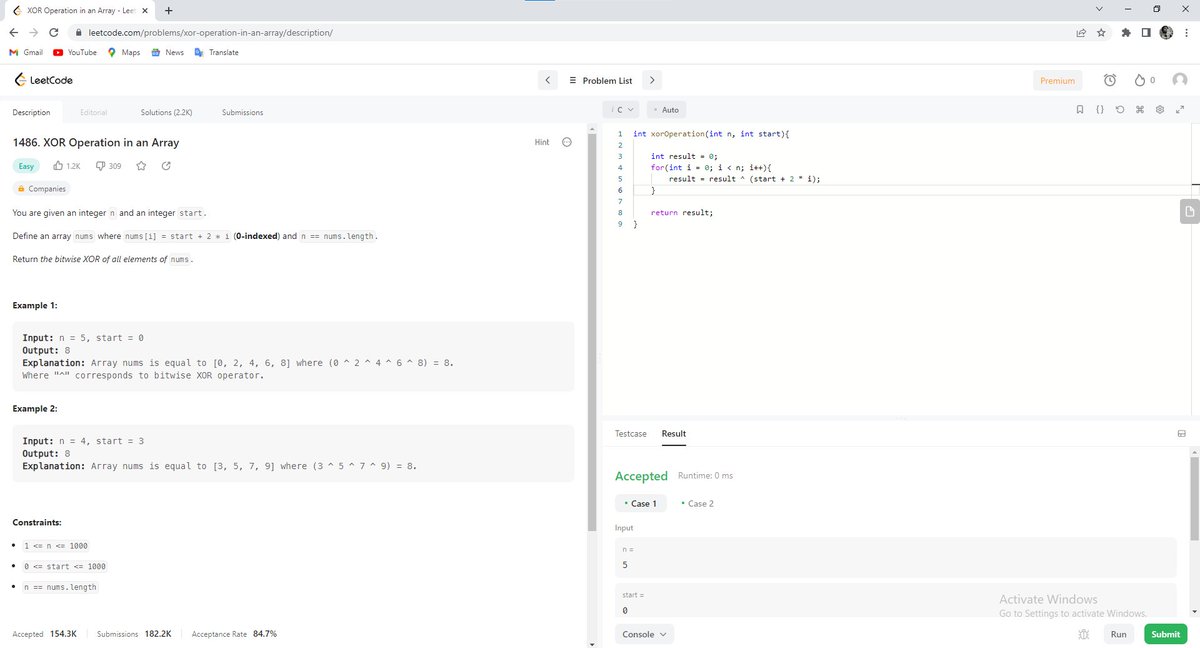Click the problem title "1486. XOR Operation in an Array"
Screen dimensions: 1200x648
click(x=96, y=143)
